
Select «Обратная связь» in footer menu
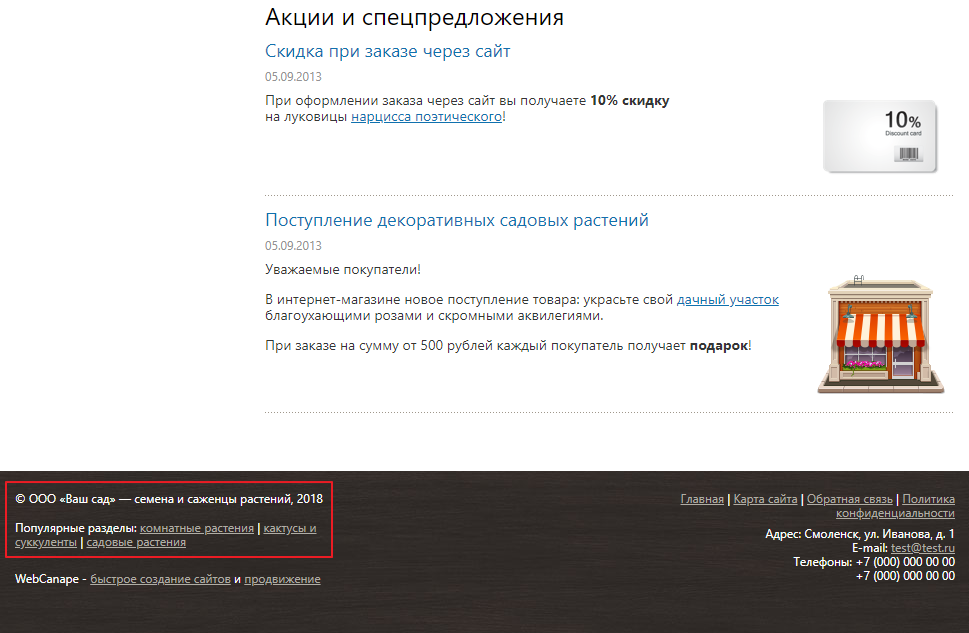(x=849, y=499)
